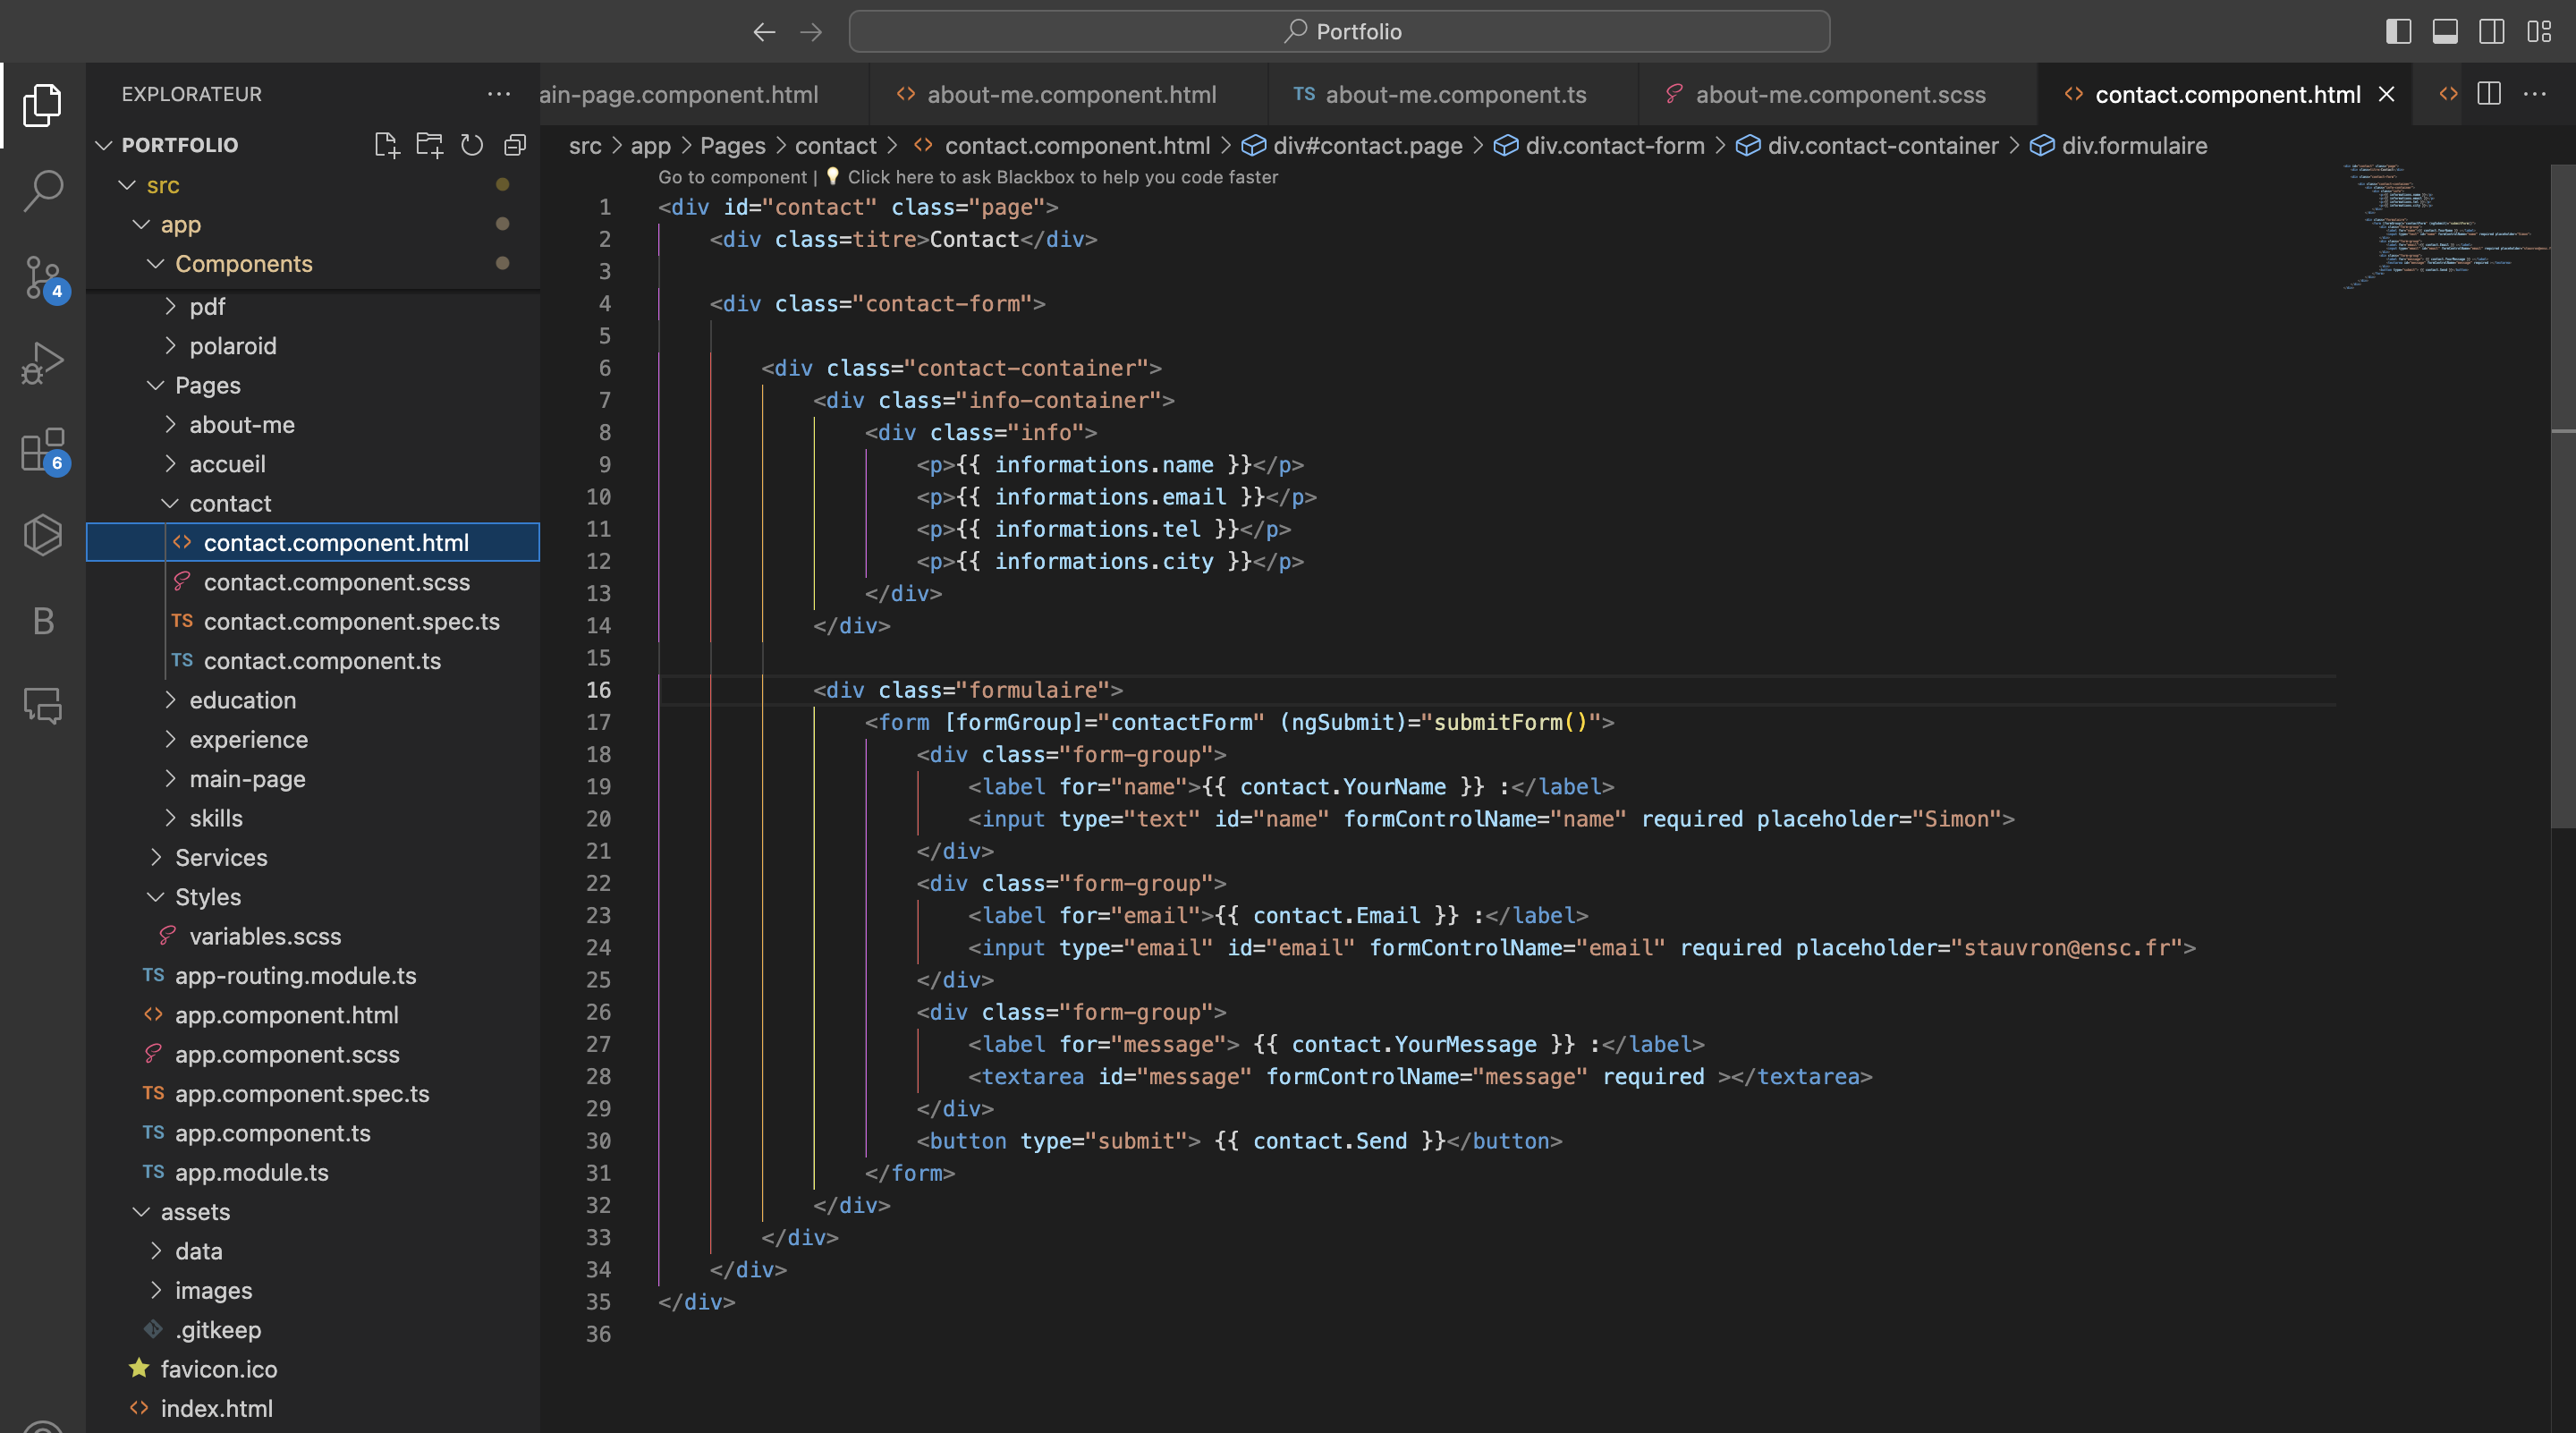This screenshot has width=2576, height=1433.
Task: Click 'Go to component' code lens link
Action: coord(732,177)
